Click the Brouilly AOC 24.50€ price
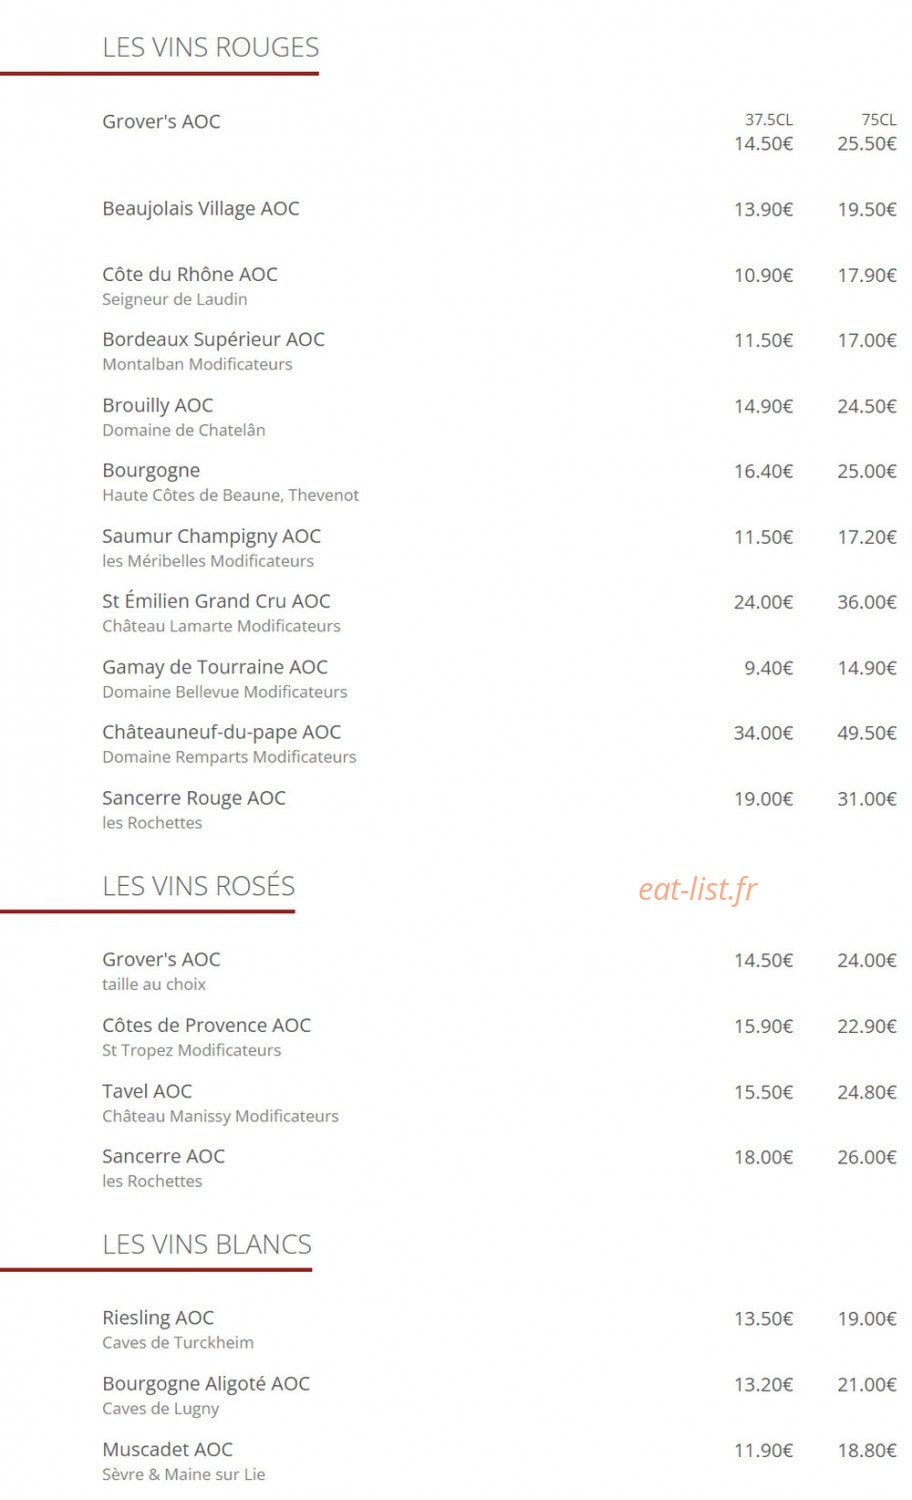 click(x=867, y=406)
